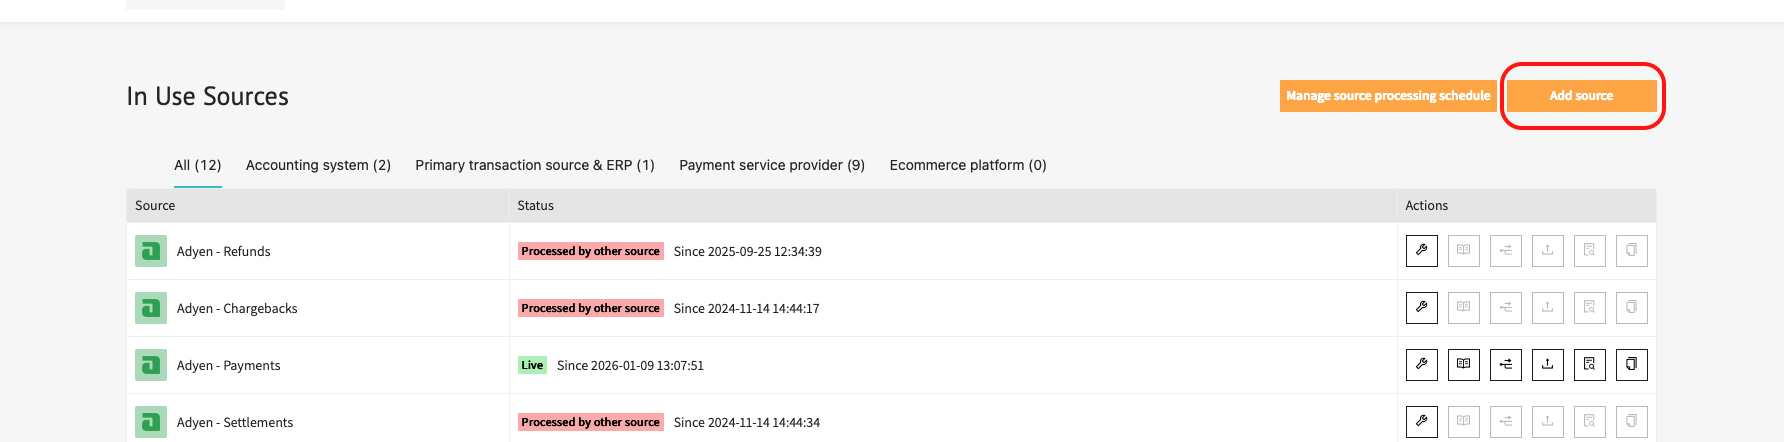This screenshot has height=442, width=1784.
Task: Click Adyen - Chargebacks source name
Action: pos(237,308)
